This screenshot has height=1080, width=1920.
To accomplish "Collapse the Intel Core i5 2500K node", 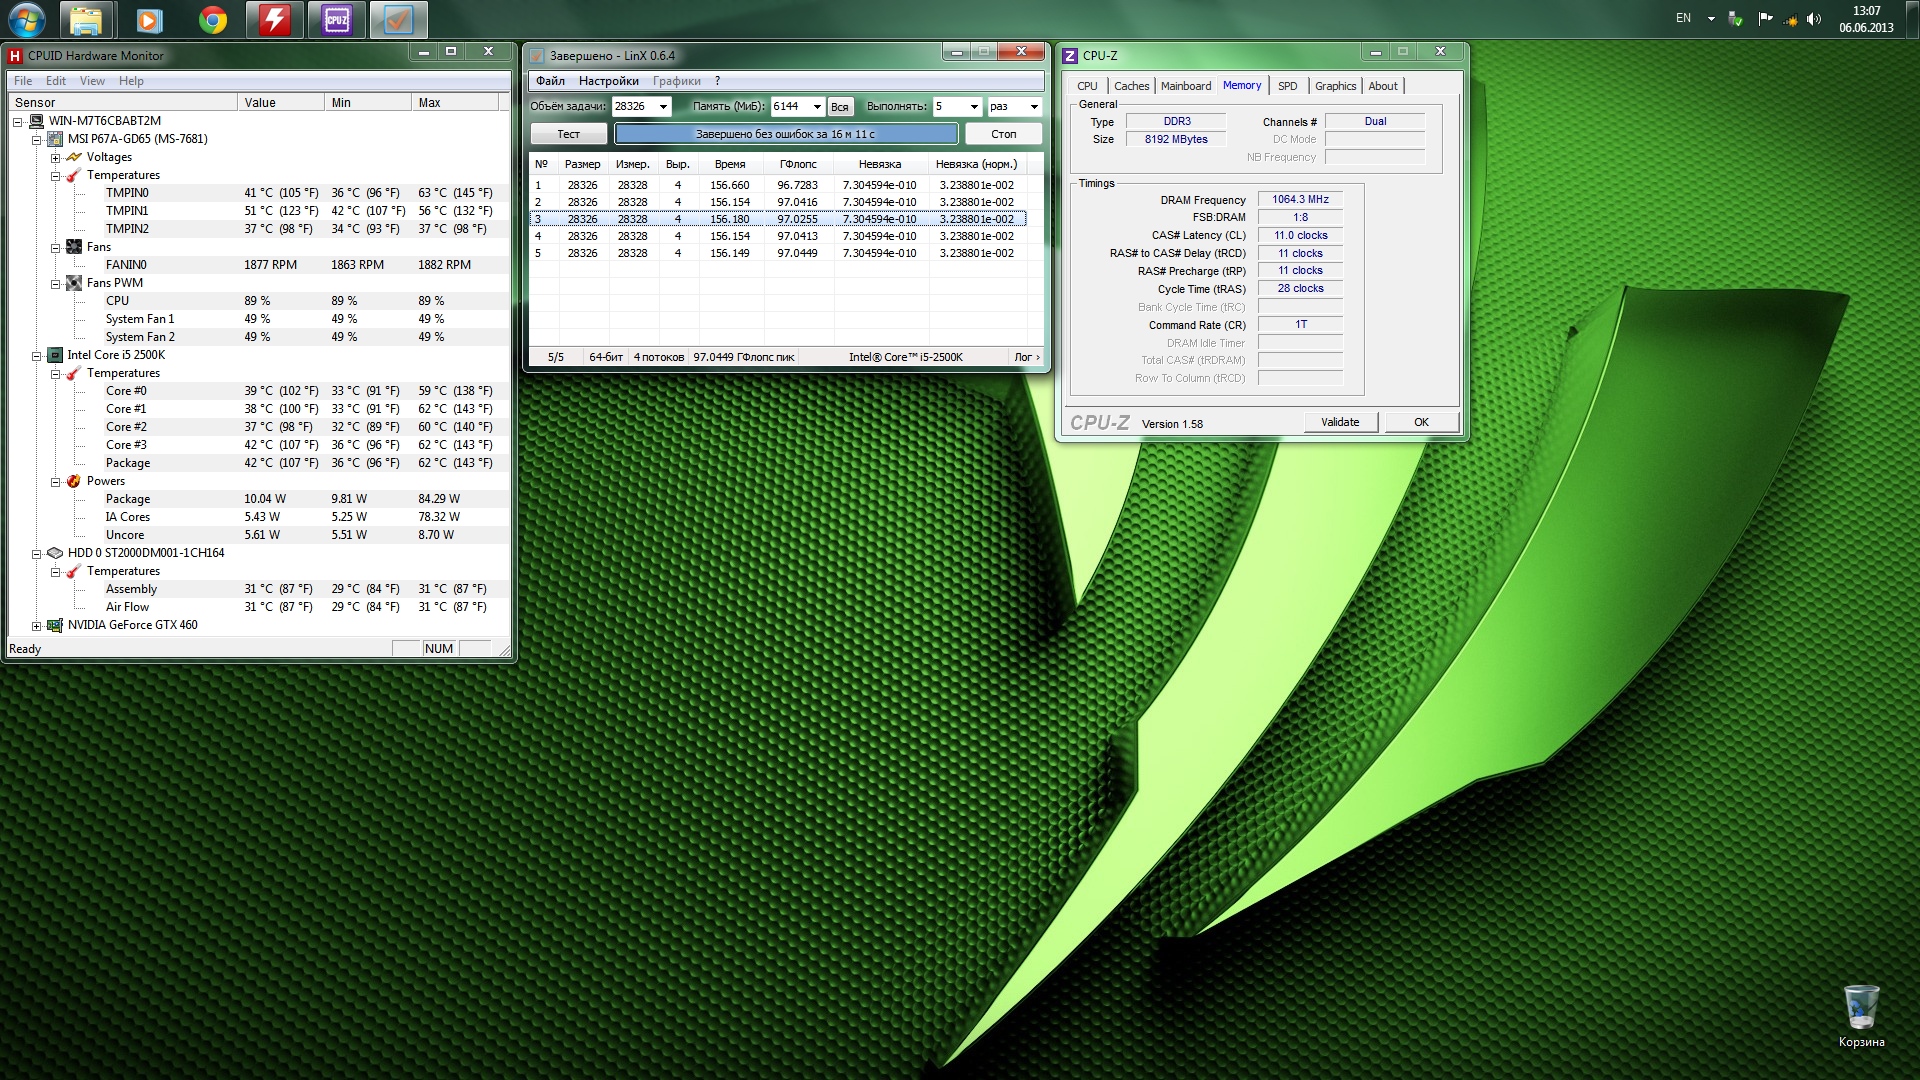I will tap(37, 356).
